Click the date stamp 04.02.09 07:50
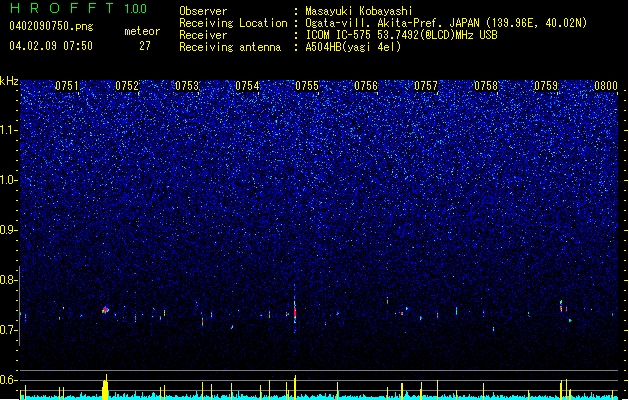 click(51, 46)
